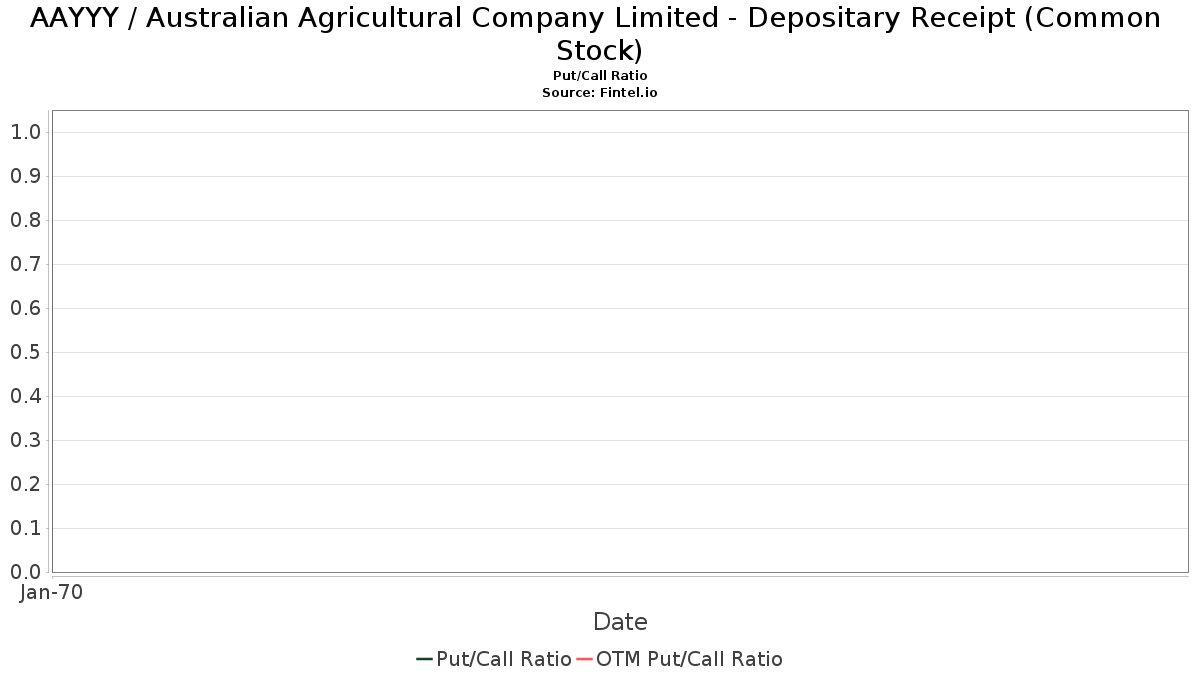The width and height of the screenshot is (1200, 675).
Task: Click the dark green Put/Call Ratio swatch
Action: pos(425,659)
